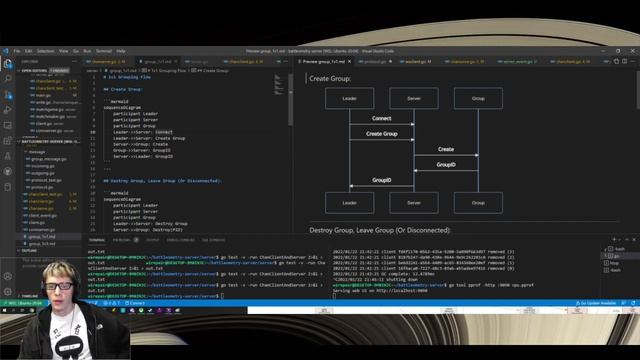Click Go Update Available in status bar
Viewport: 640px width, 360px height.
coord(596,303)
